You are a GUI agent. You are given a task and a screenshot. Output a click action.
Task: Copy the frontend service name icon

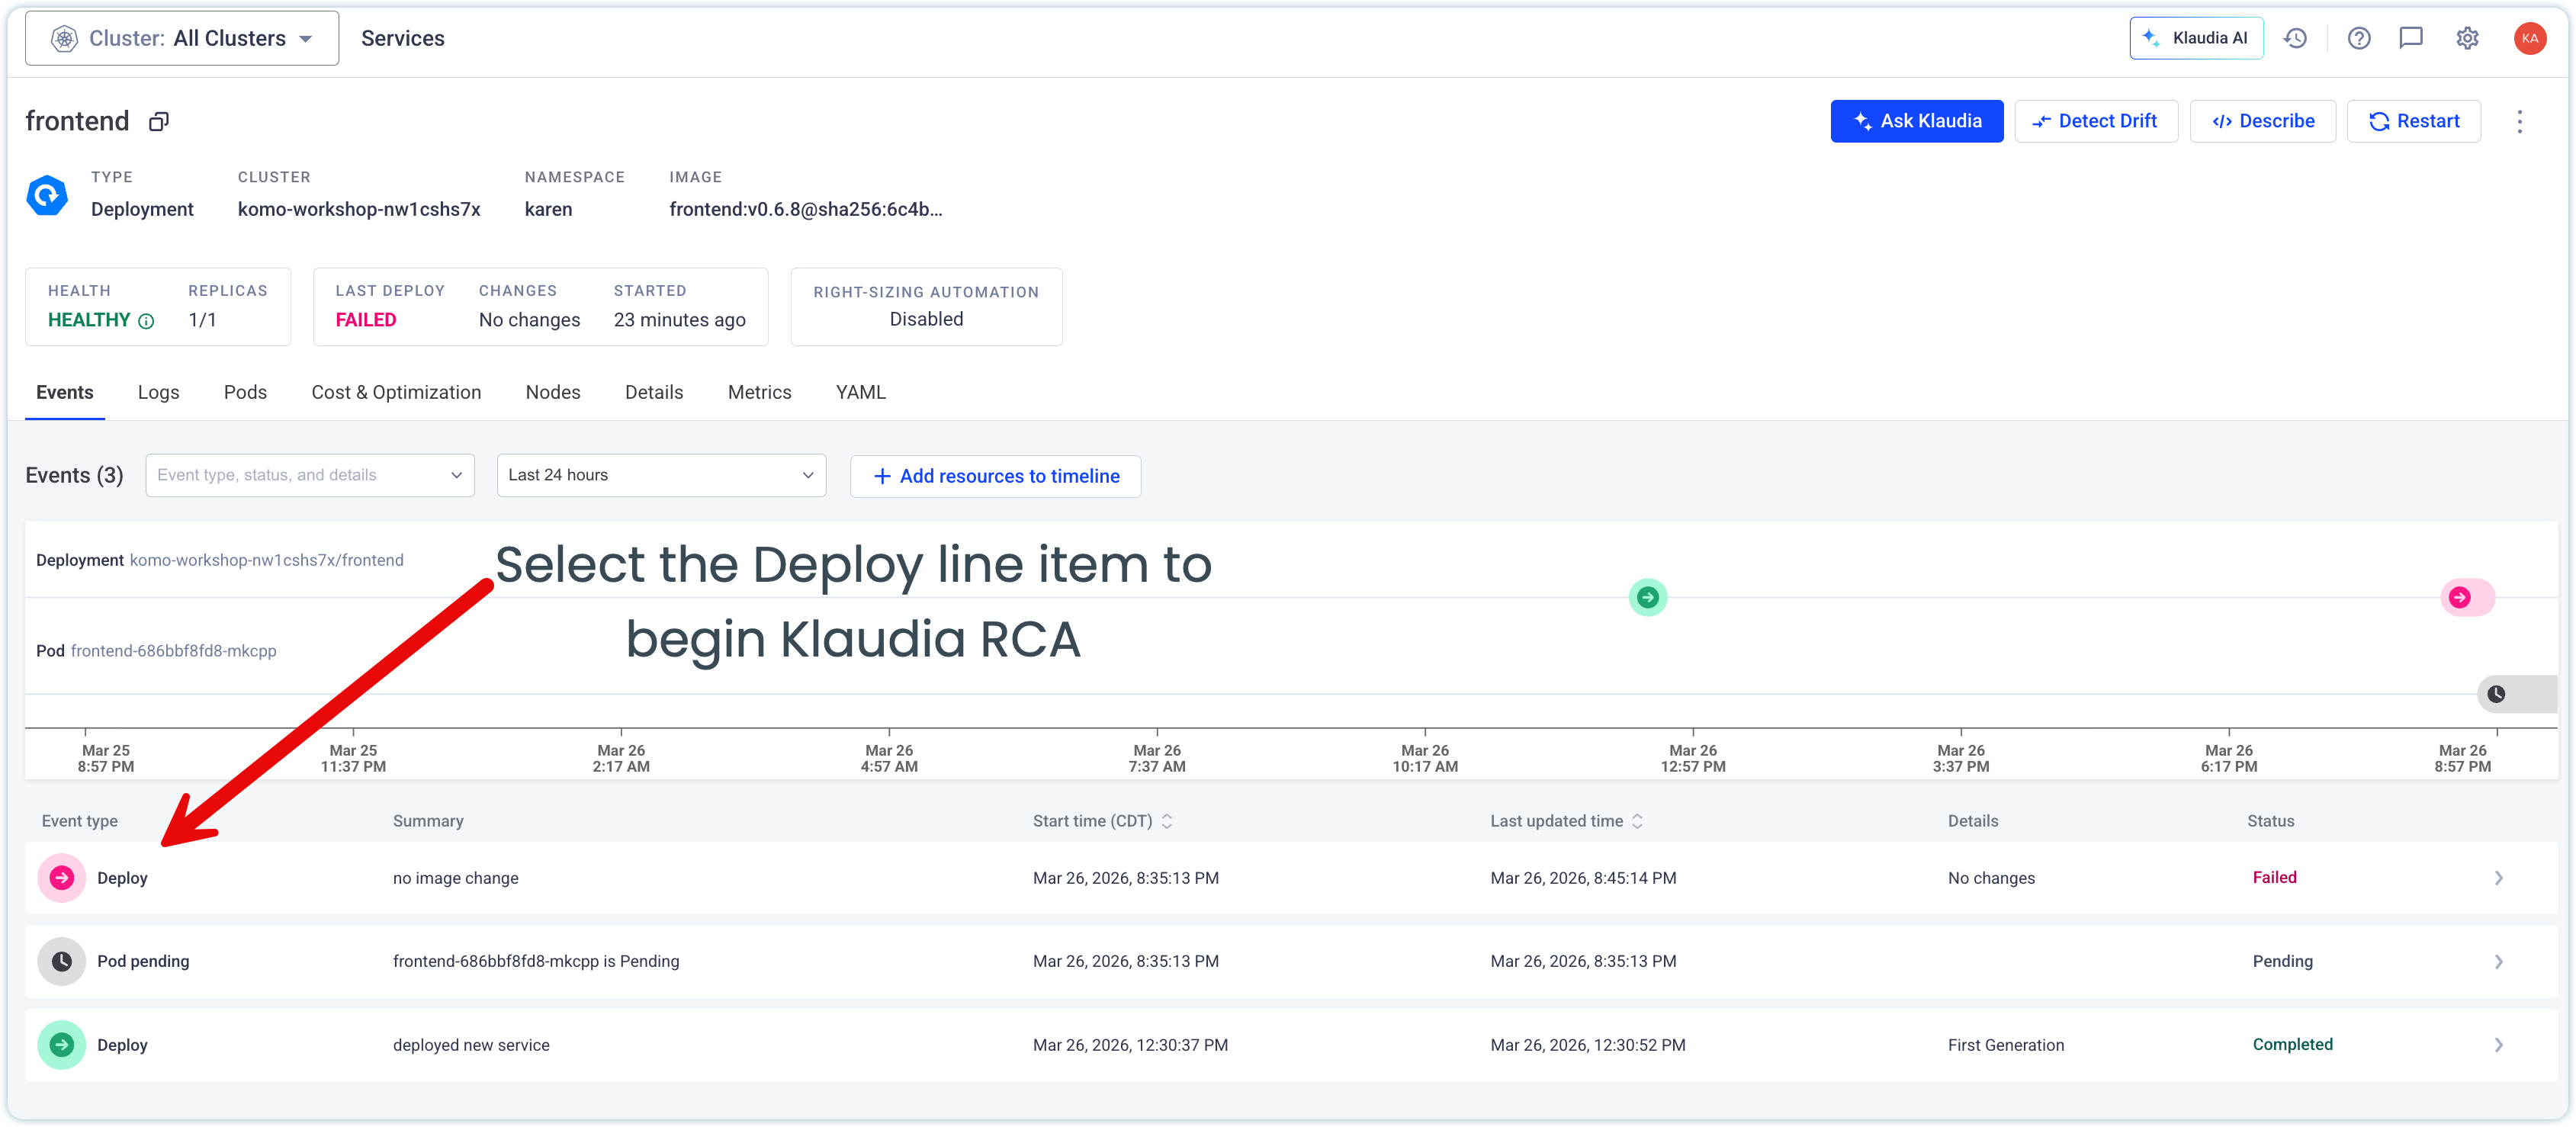159,122
